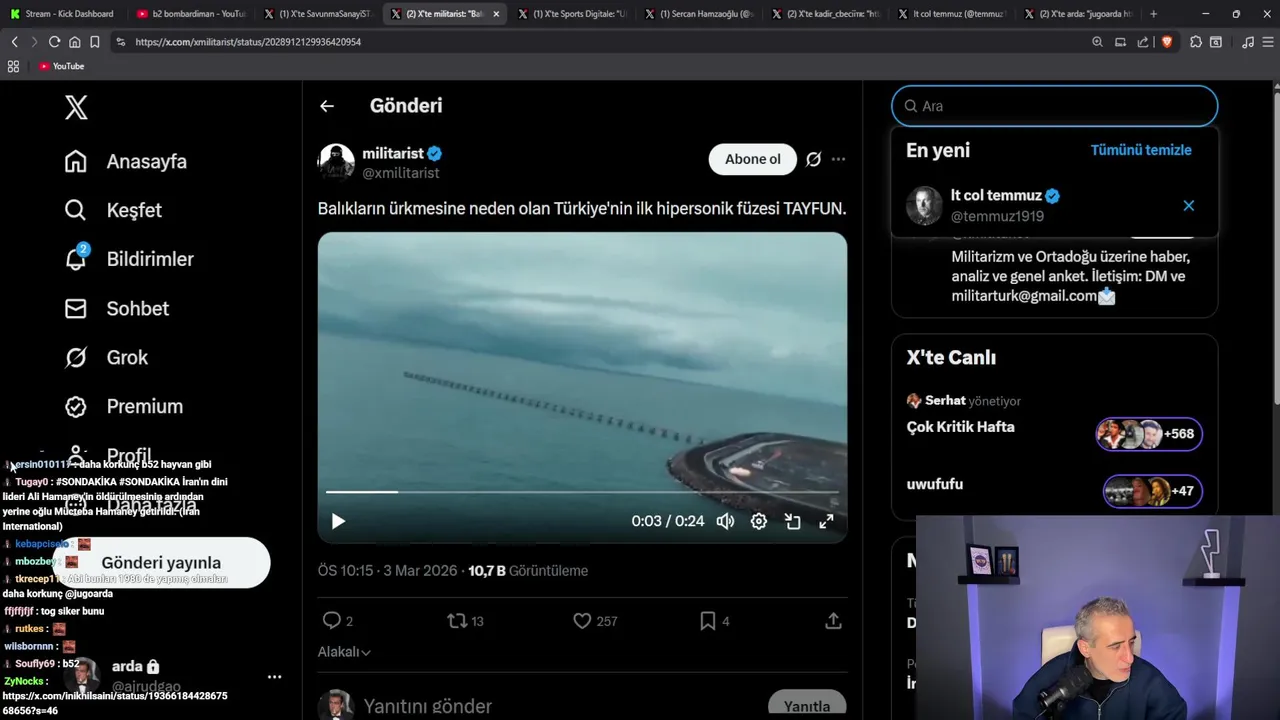Expand Alakalı sort dropdown

point(344,652)
